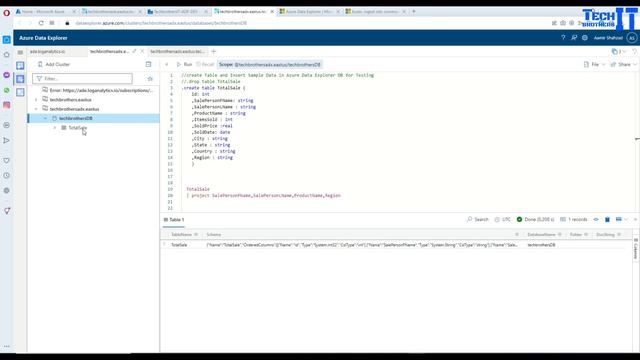The height and width of the screenshot is (360, 640).
Task: Open the Columns side panel in results
Action: 636,249
